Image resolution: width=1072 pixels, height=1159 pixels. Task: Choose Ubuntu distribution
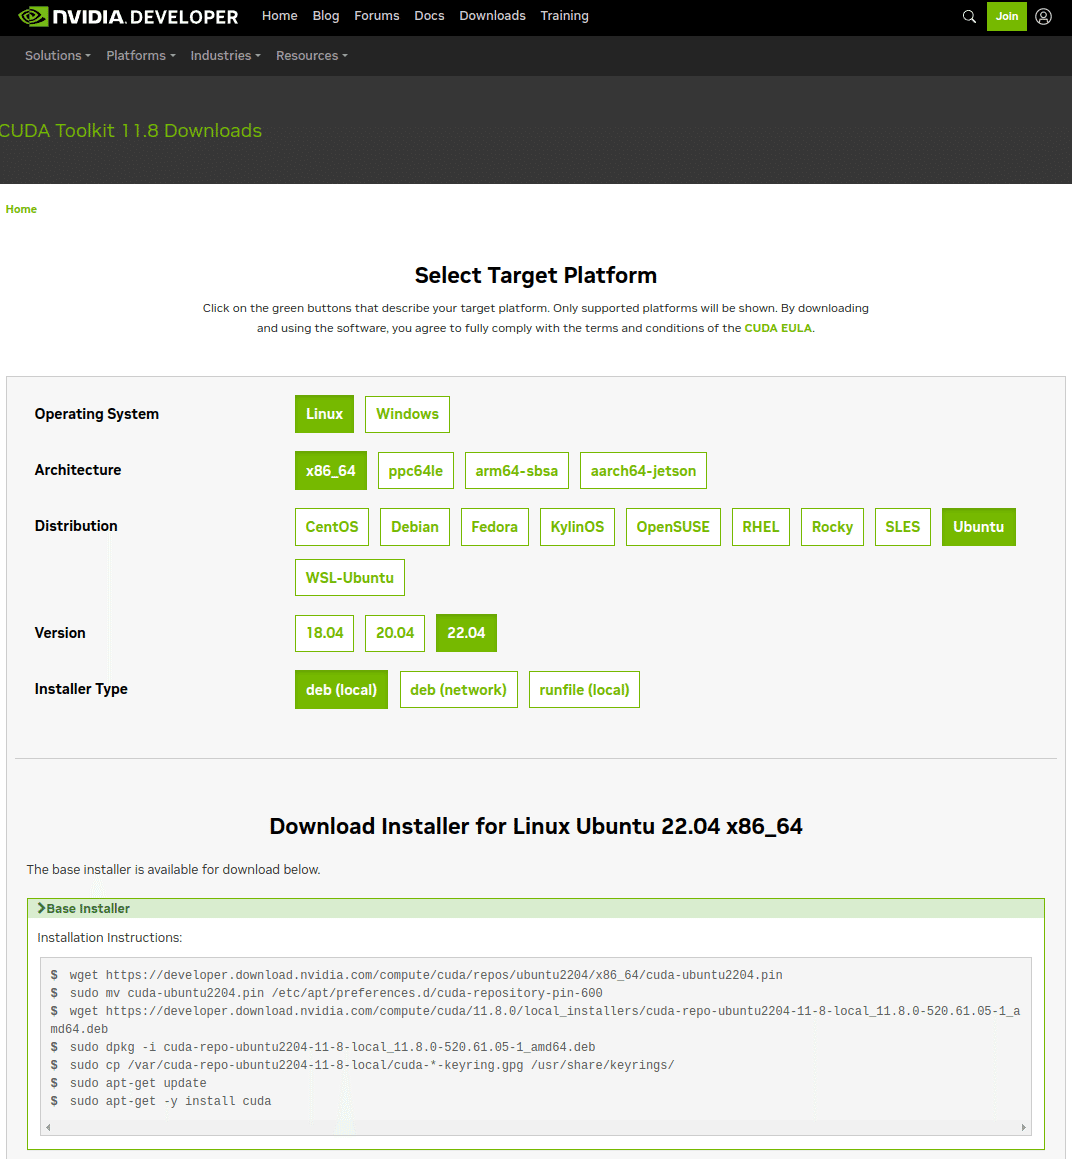(979, 527)
